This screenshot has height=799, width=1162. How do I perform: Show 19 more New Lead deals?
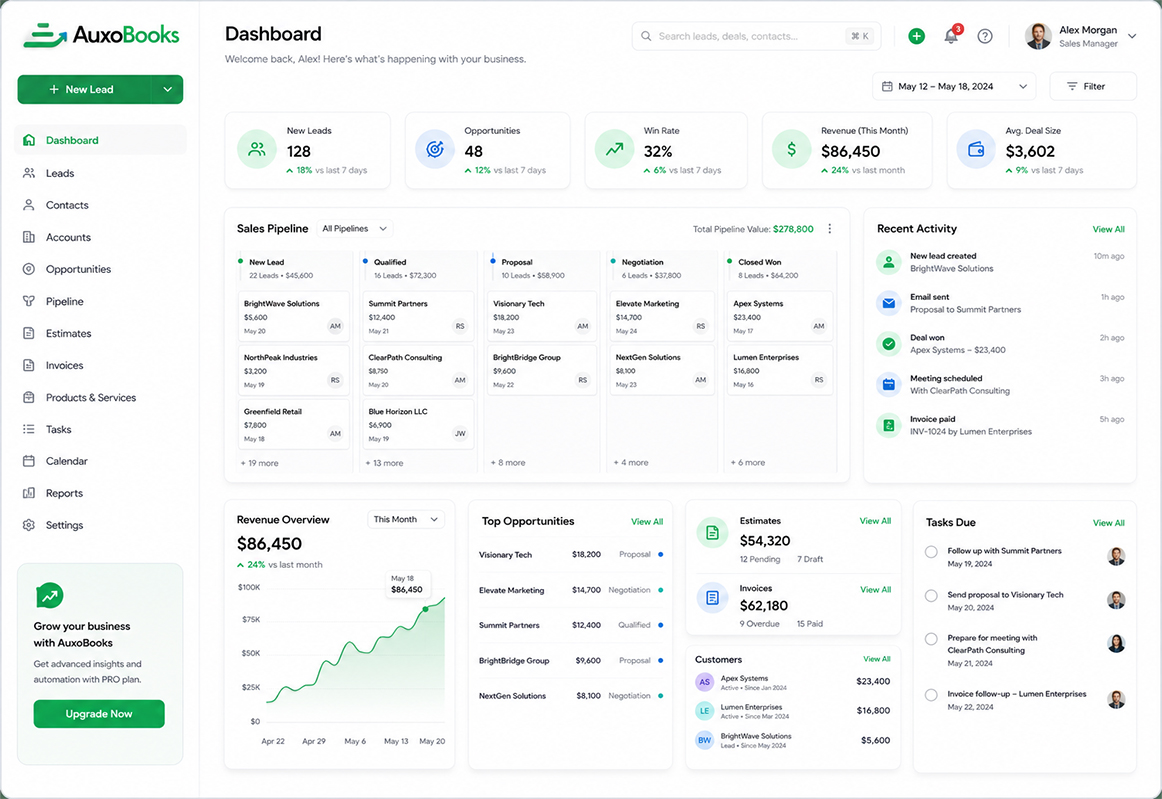point(259,463)
